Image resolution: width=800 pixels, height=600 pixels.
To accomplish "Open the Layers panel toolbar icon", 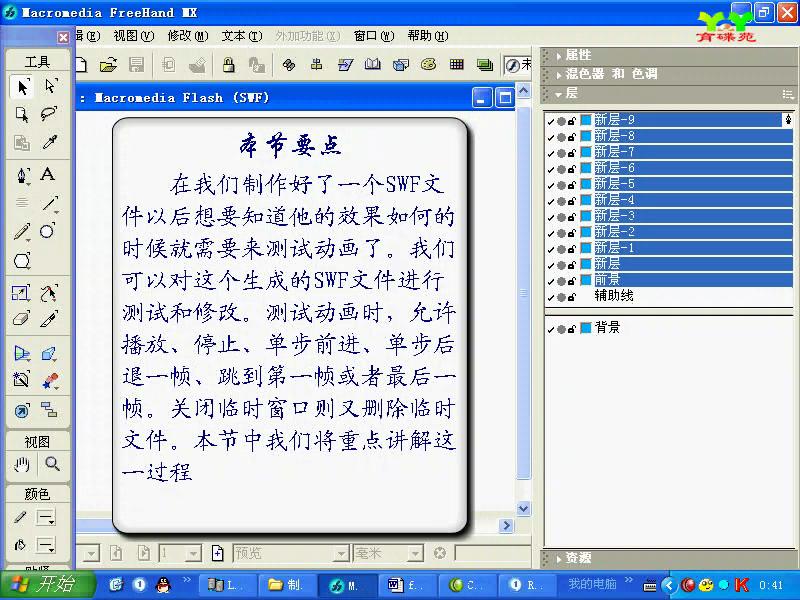I will pos(484,65).
